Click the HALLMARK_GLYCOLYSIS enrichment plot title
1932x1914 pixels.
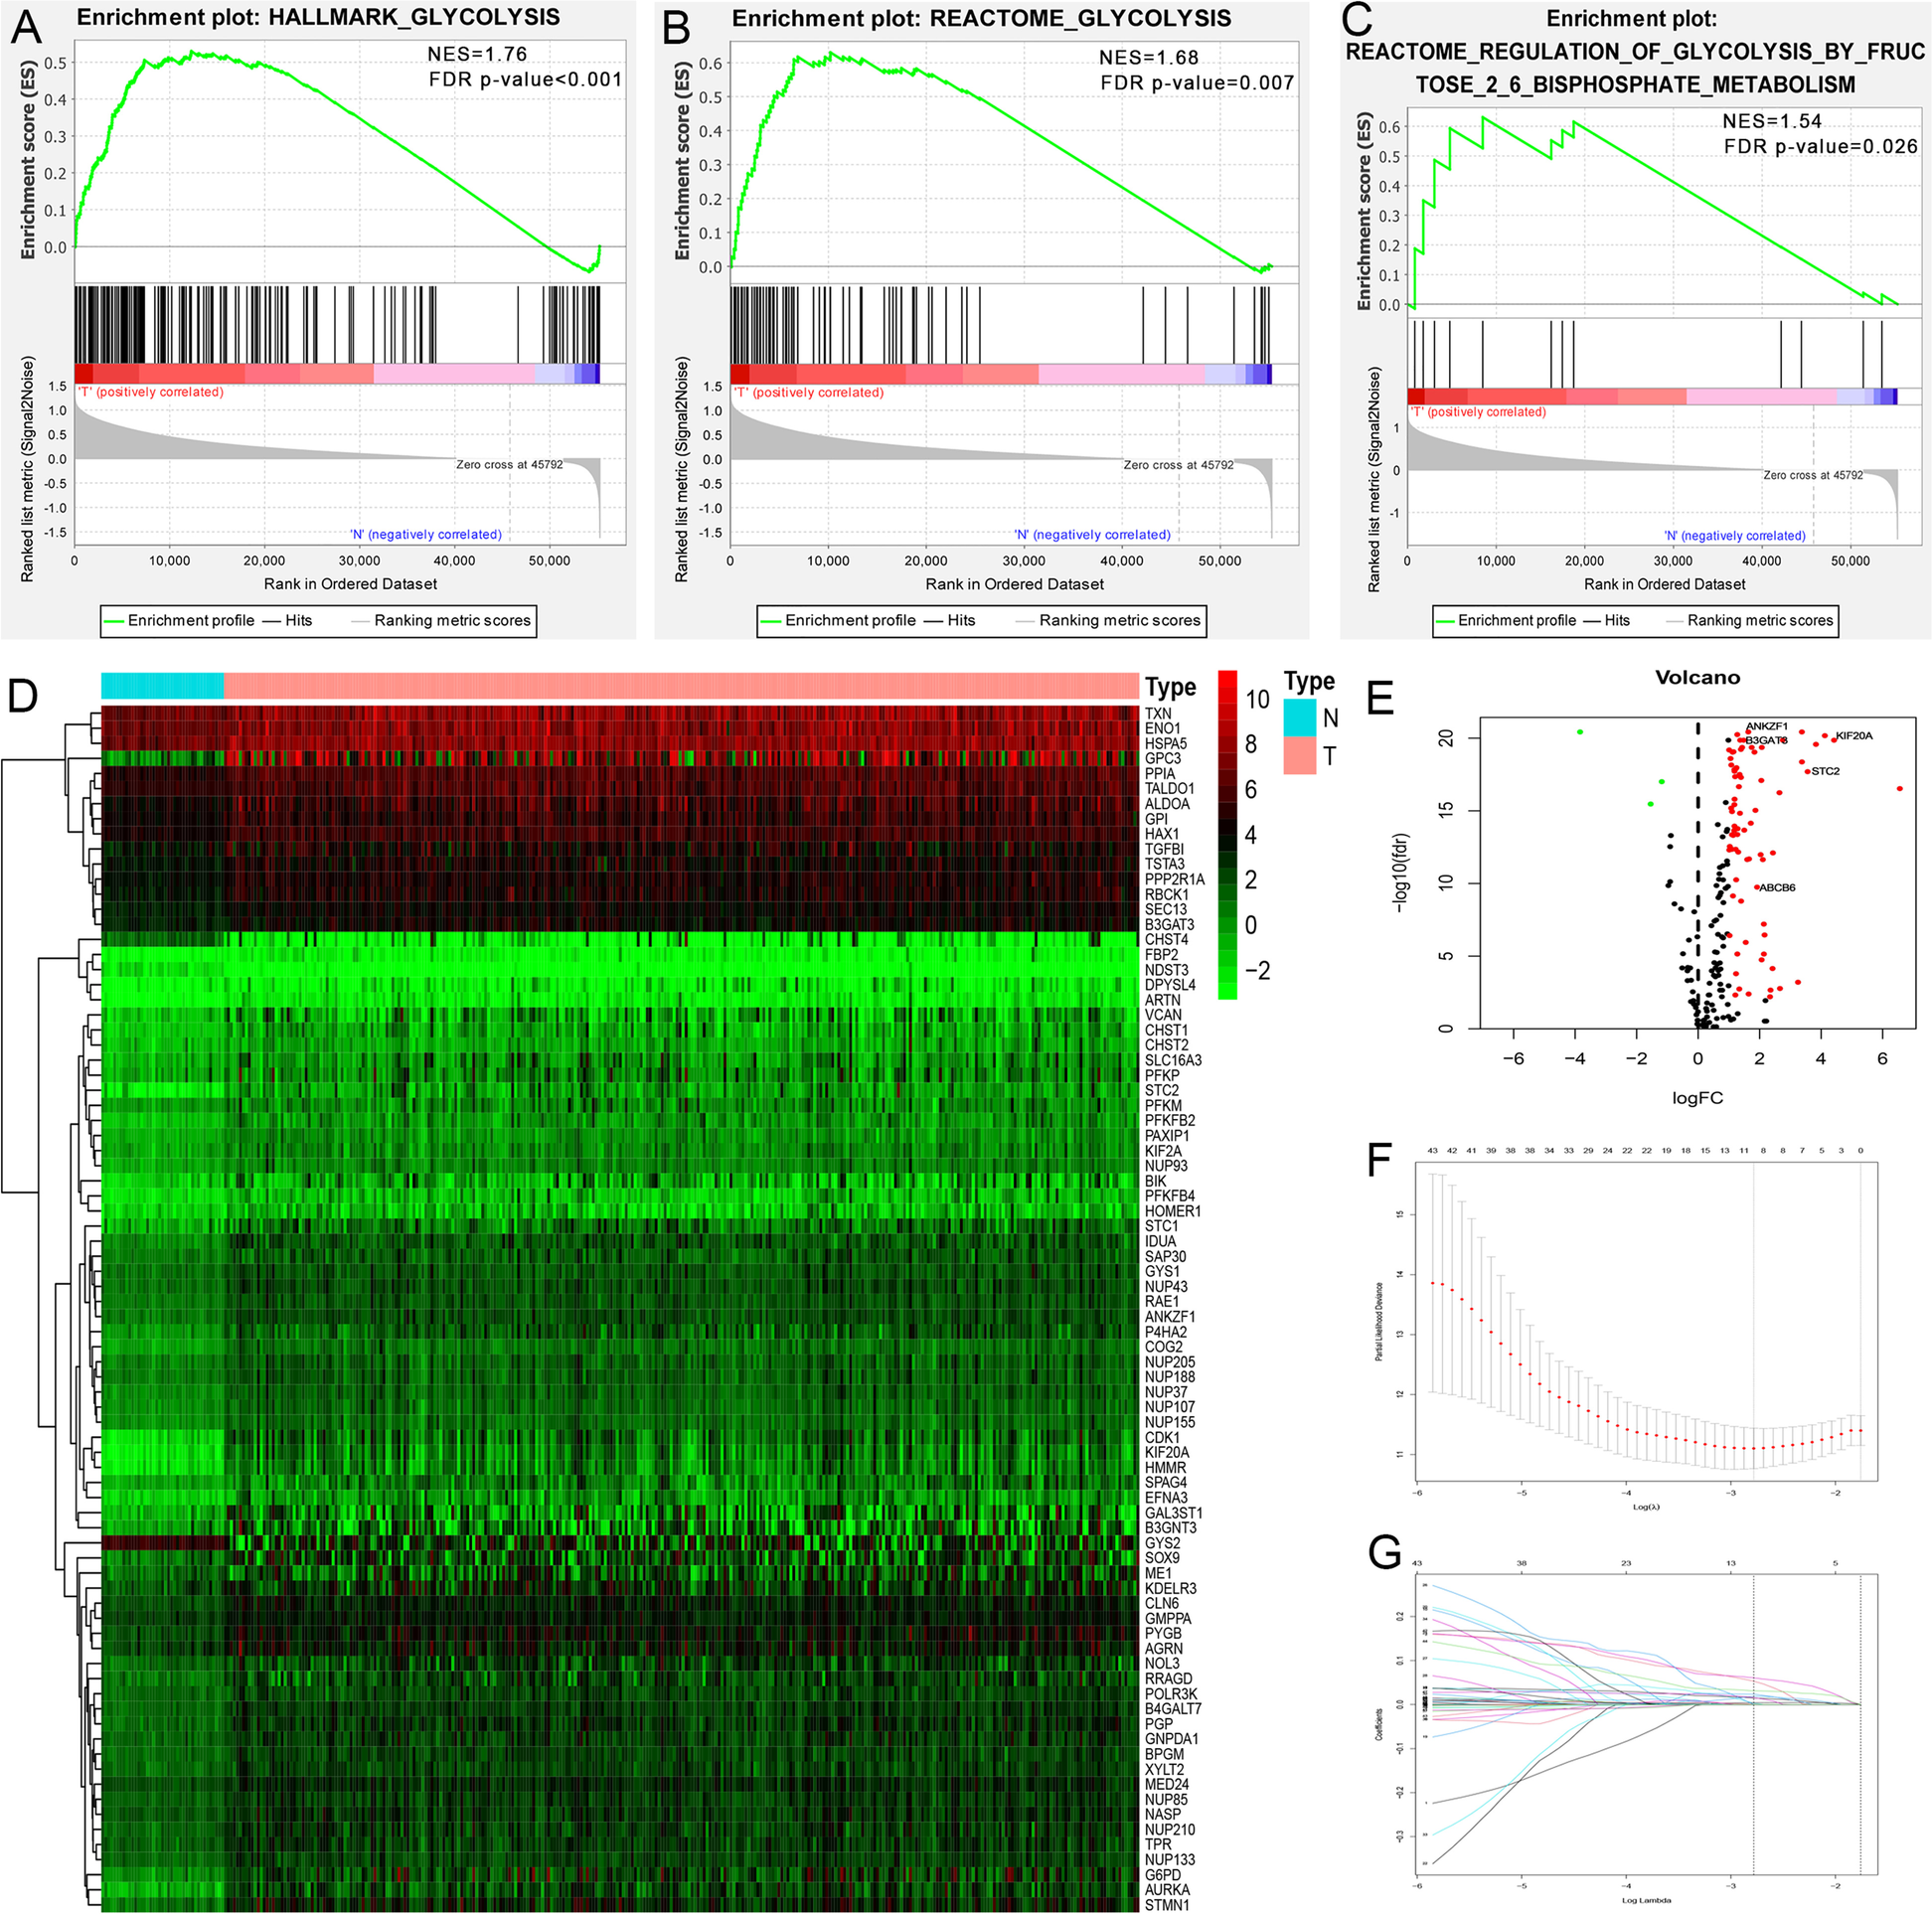point(318,18)
